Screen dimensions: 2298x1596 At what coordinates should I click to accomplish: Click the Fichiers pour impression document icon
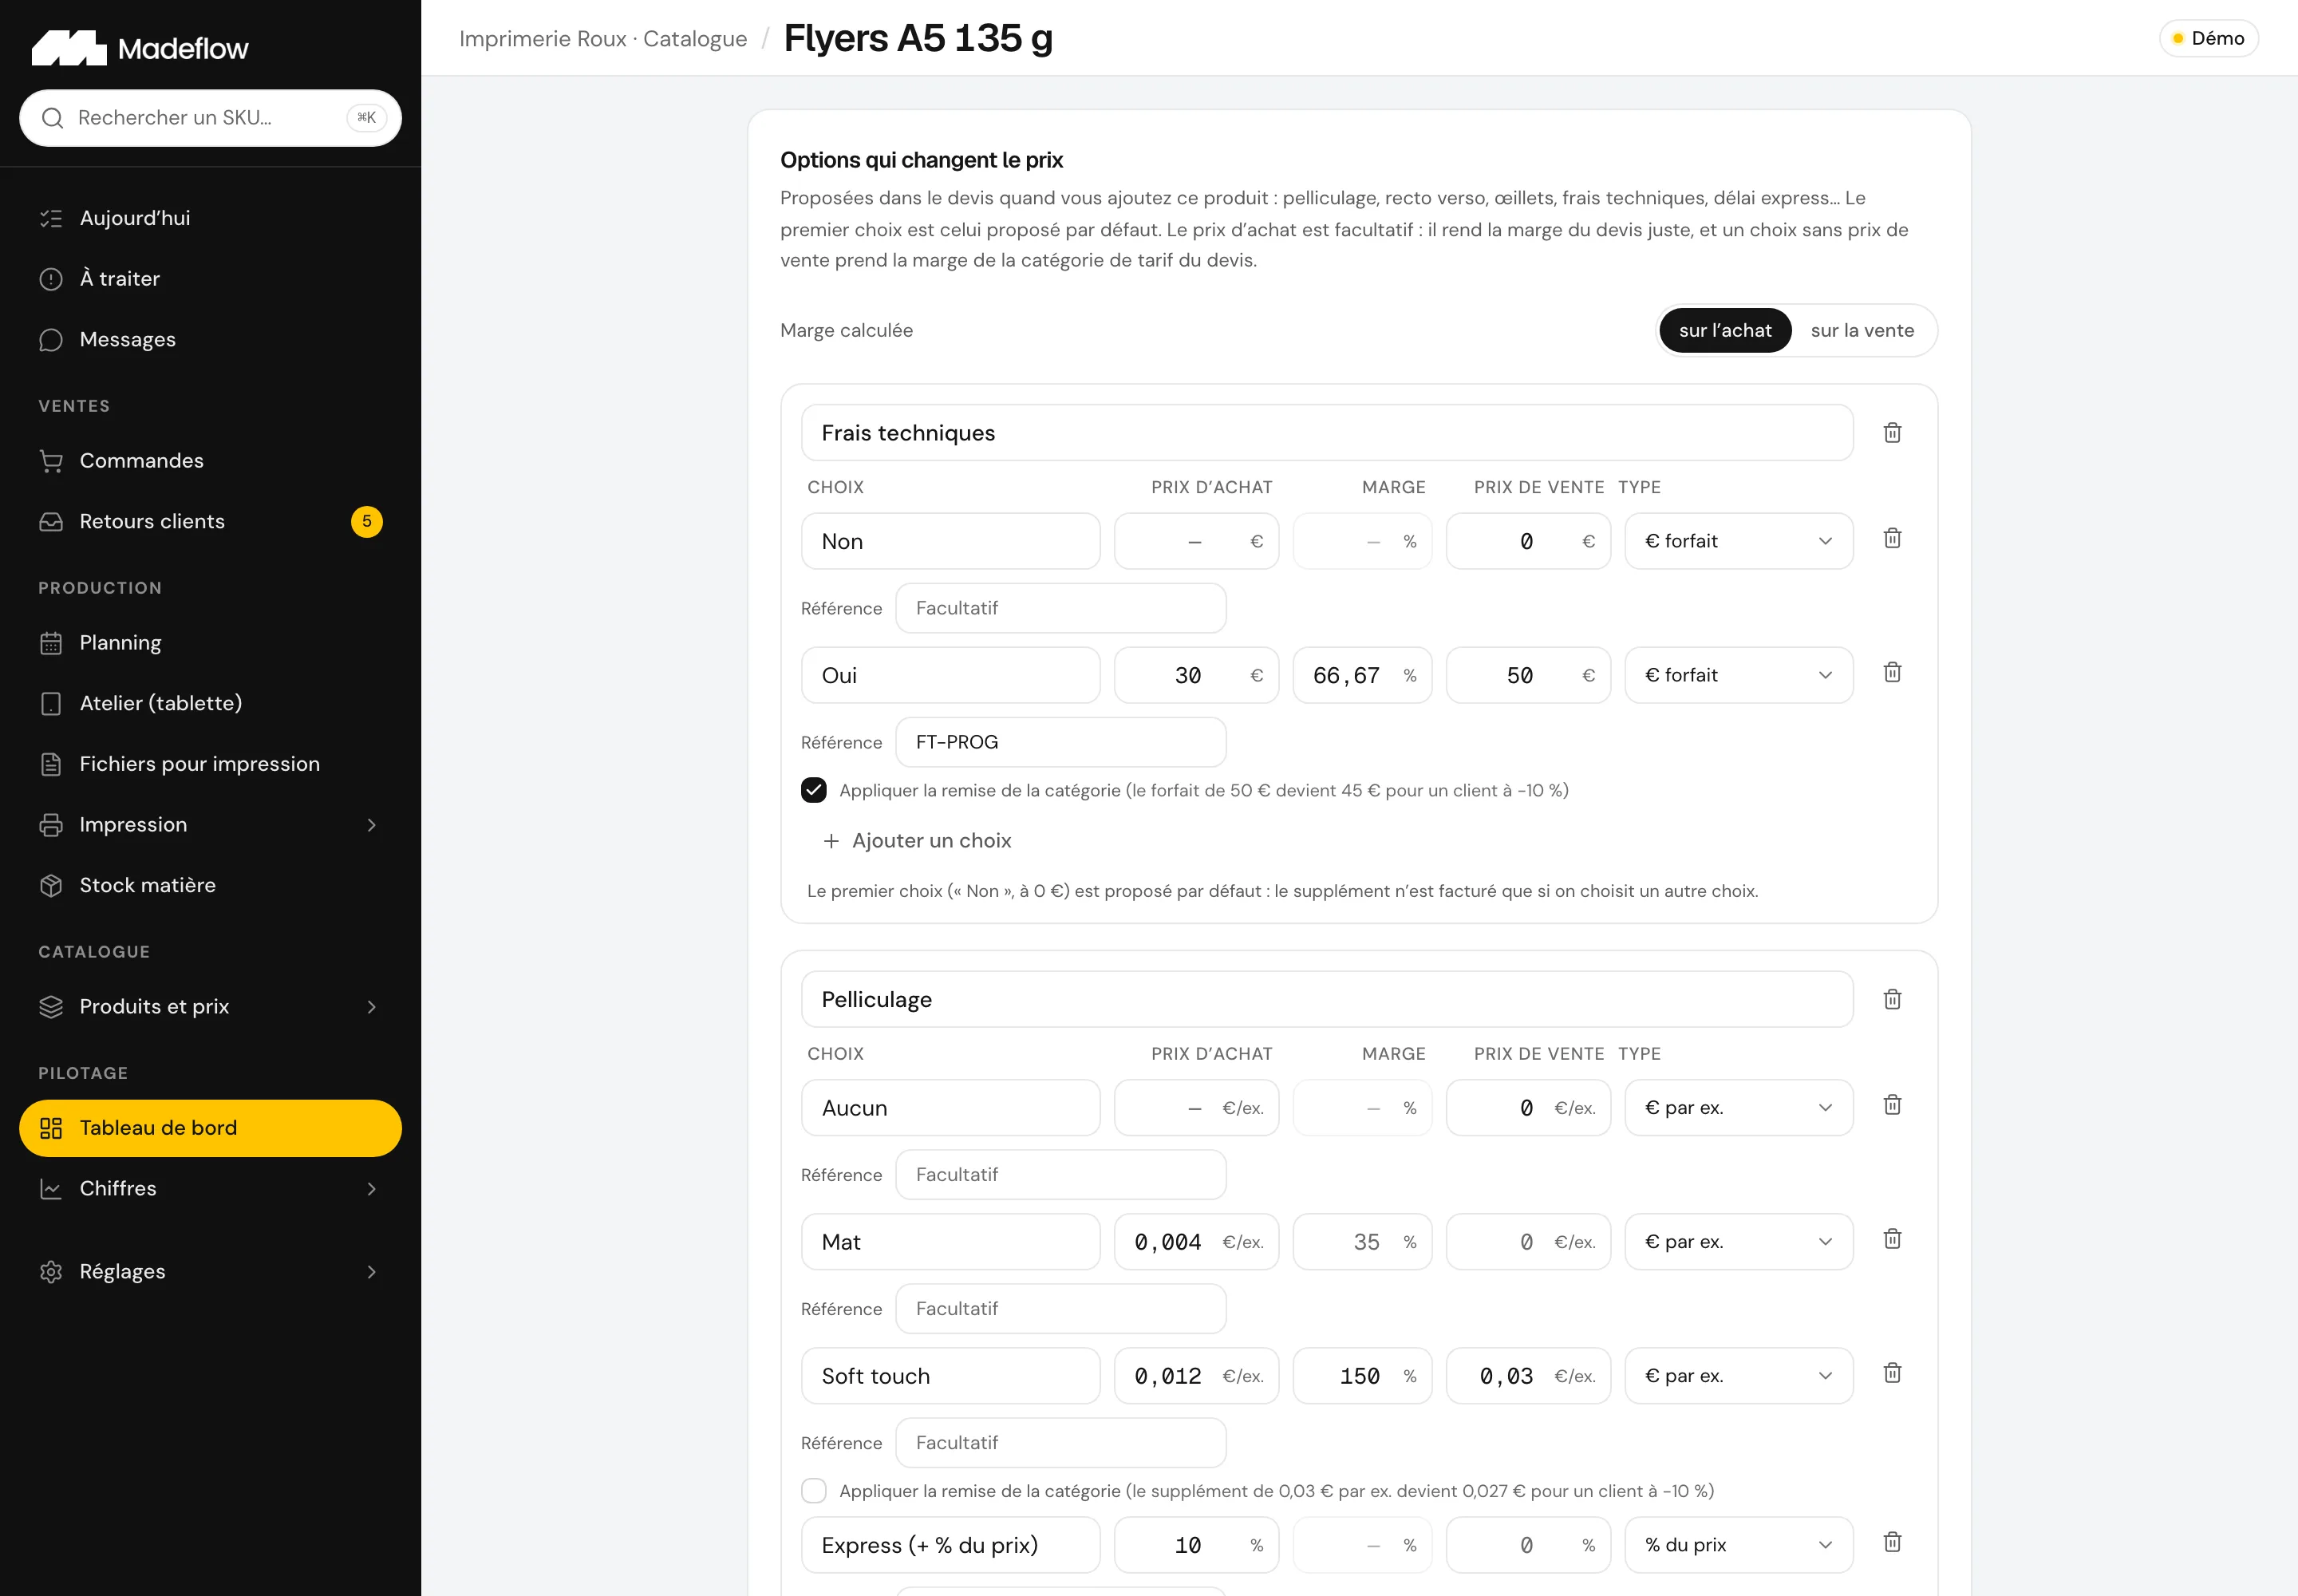pyautogui.click(x=51, y=765)
